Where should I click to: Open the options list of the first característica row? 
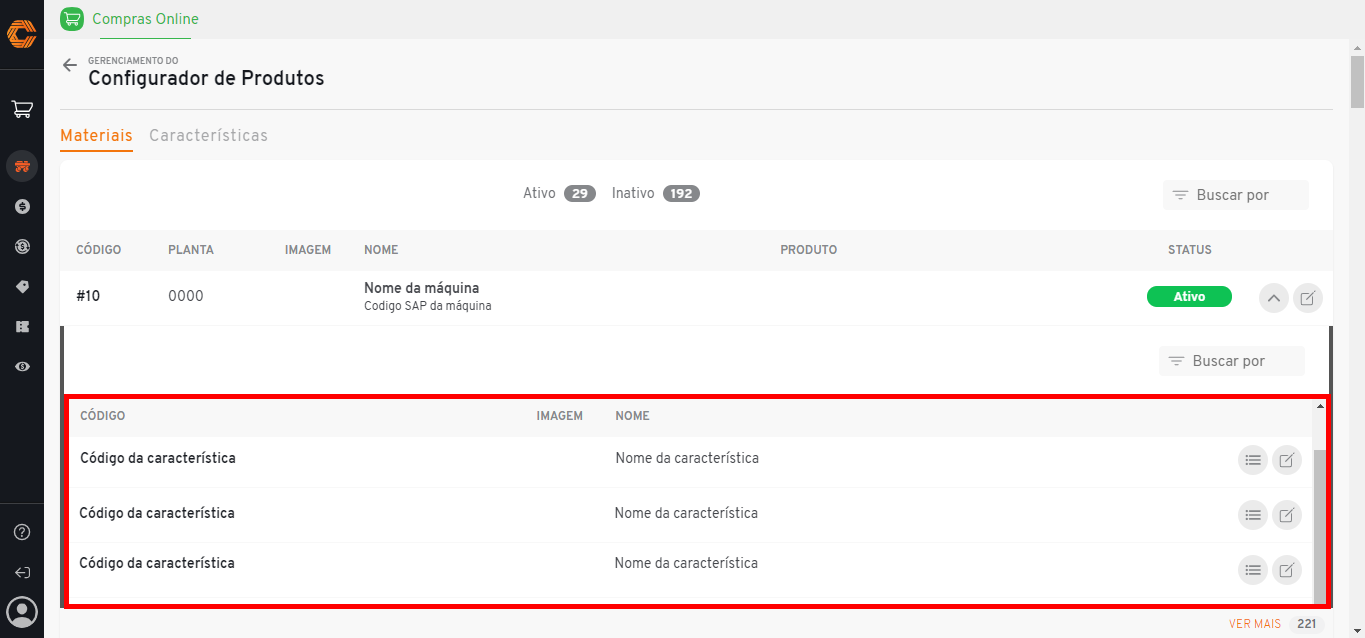click(x=1252, y=460)
